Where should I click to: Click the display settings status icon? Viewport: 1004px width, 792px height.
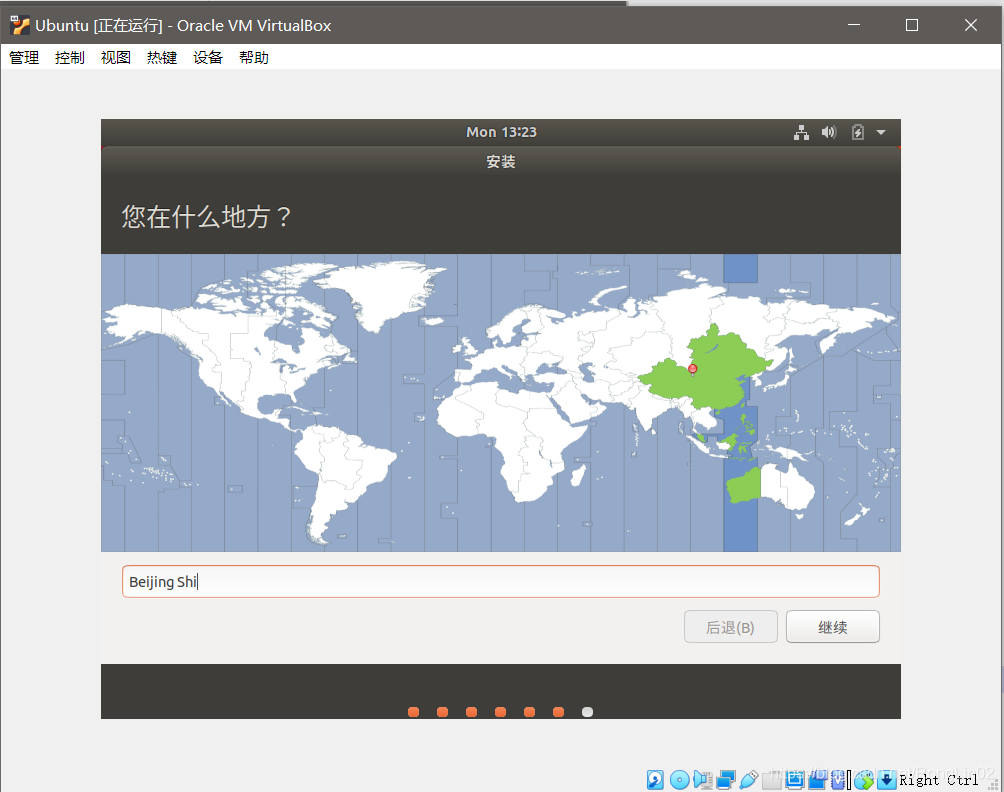click(795, 780)
